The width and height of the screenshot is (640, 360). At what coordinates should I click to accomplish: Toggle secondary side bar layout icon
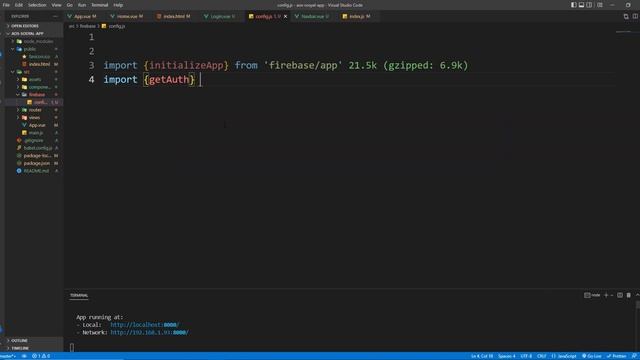pyautogui.click(x=589, y=5)
